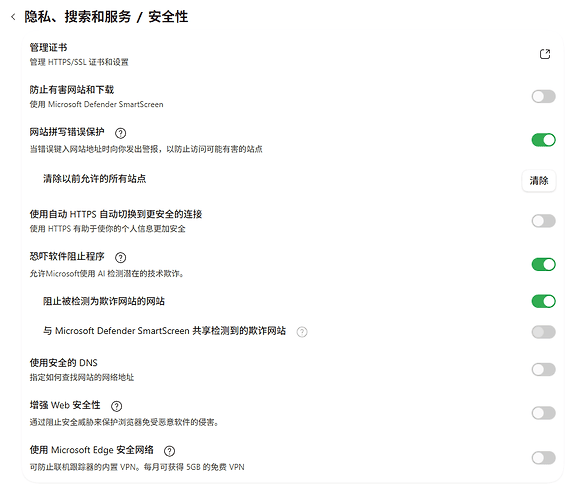Click 每月可获得 5GB 的免费 VPN text
Image resolution: width=581 pixels, height=500 pixels.
tap(194, 467)
